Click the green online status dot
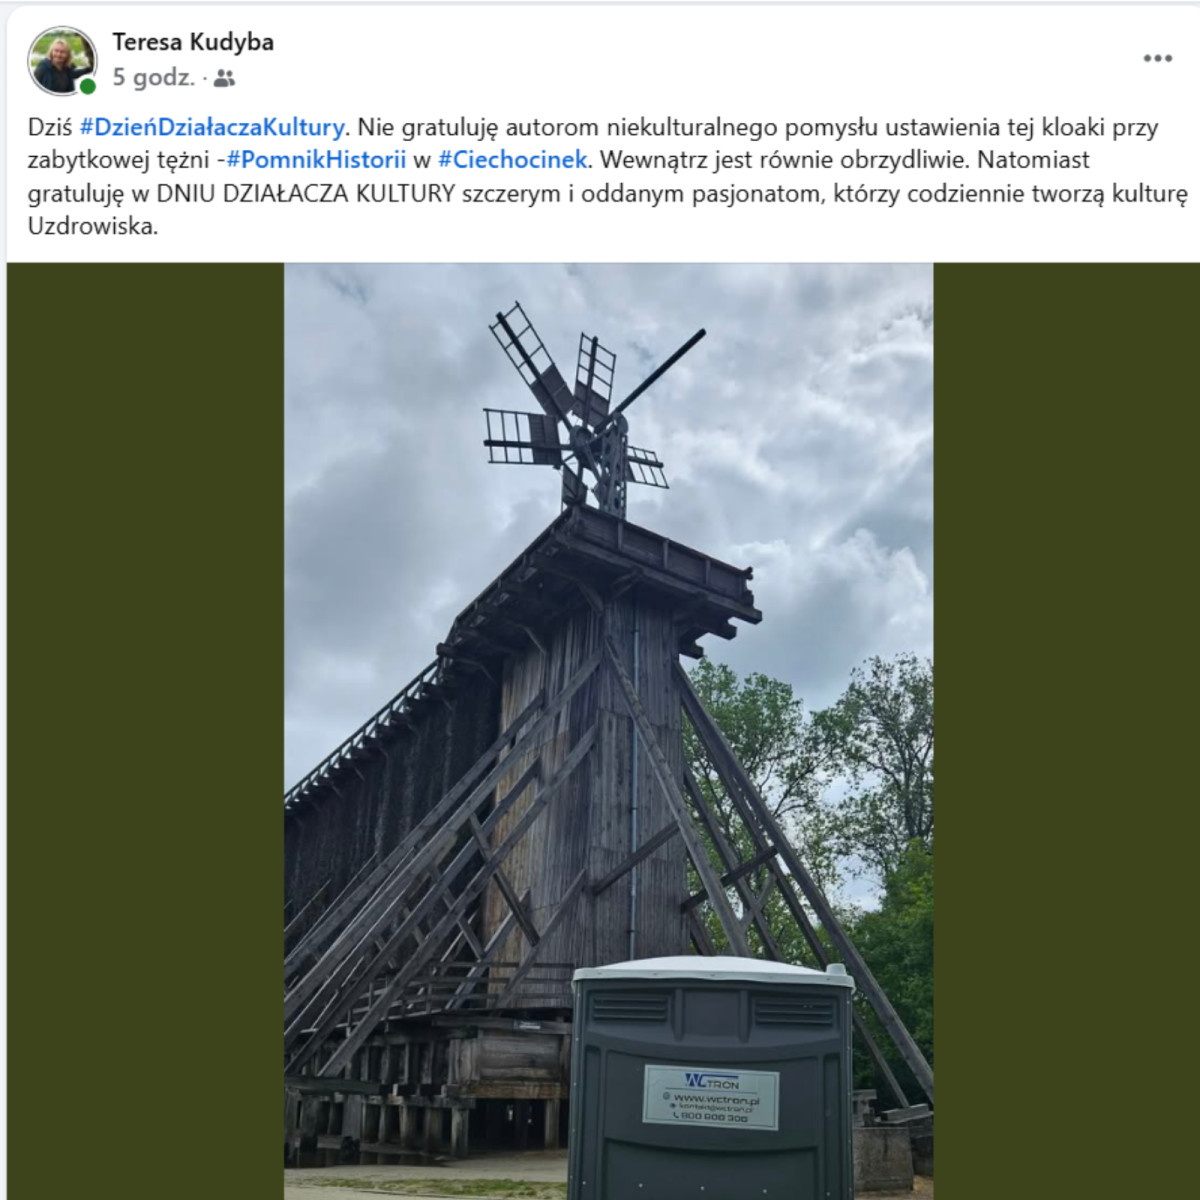 [88, 87]
